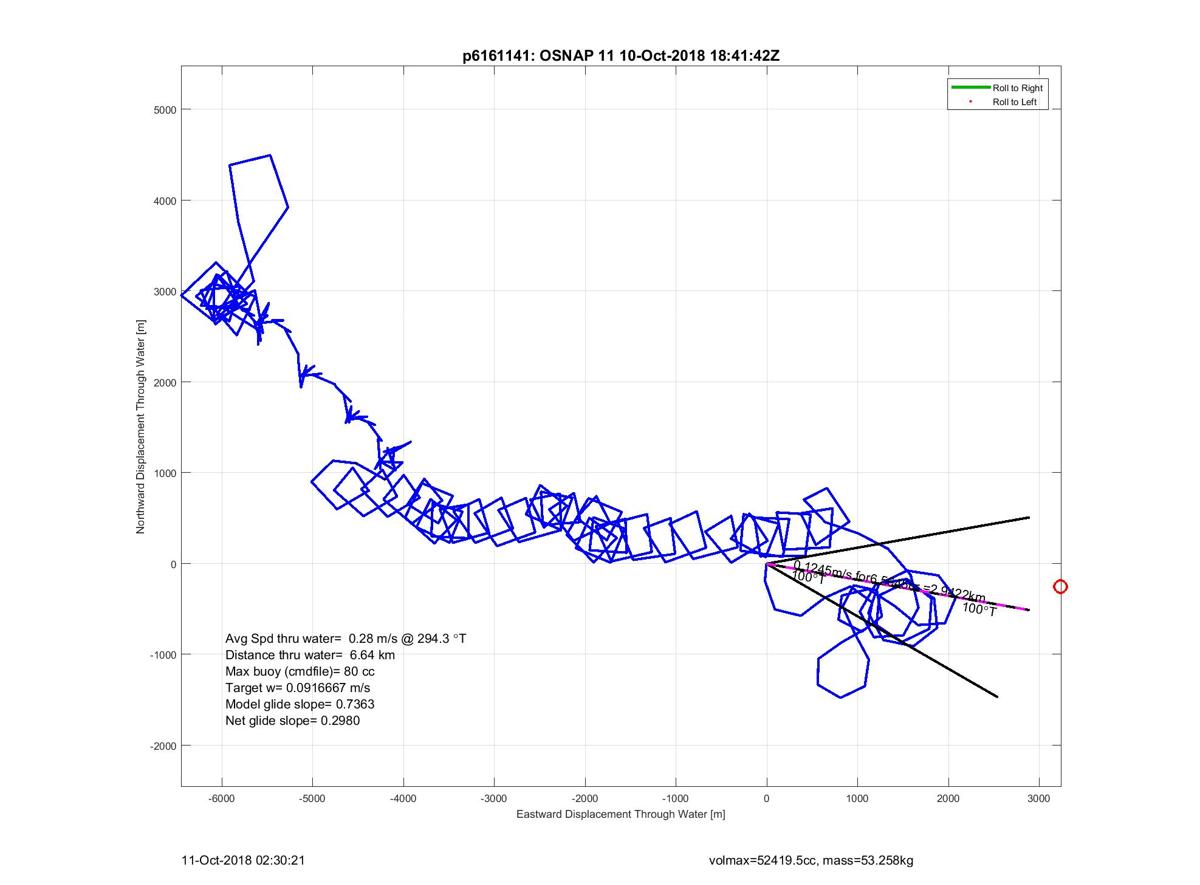Click the x-axis tick label 3000
This screenshot has width=1200, height=885.
tap(1039, 799)
